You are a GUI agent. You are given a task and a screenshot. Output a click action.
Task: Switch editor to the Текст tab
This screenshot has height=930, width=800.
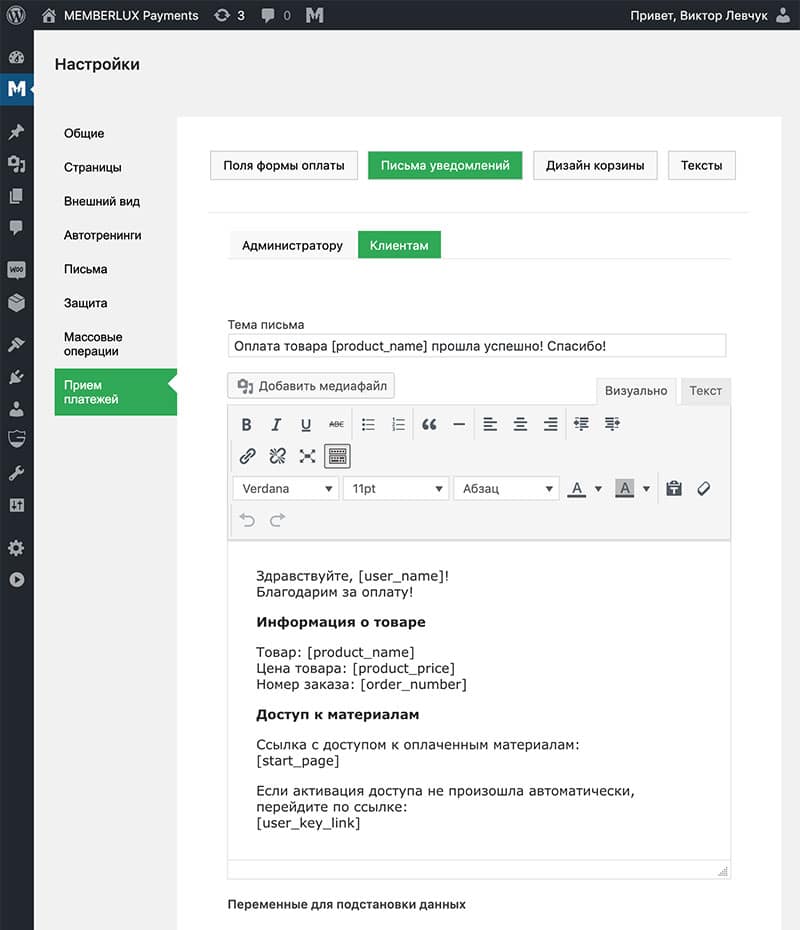(x=705, y=391)
